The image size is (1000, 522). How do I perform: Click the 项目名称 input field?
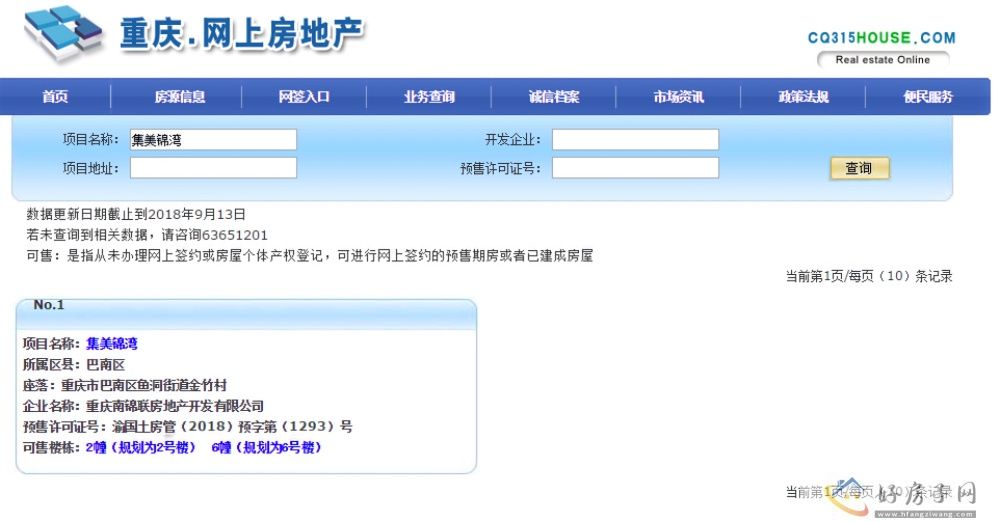point(213,140)
